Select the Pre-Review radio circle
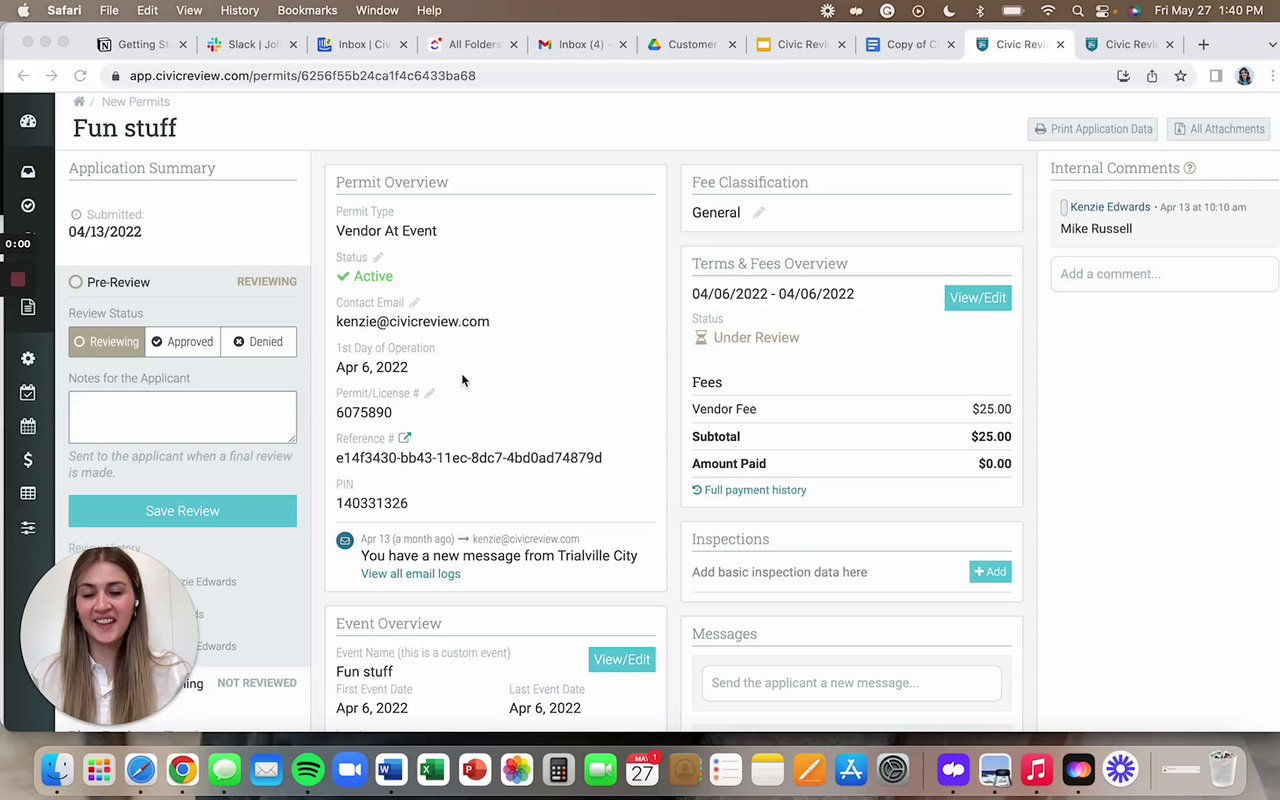Viewport: 1280px width, 800px height. pos(76,282)
